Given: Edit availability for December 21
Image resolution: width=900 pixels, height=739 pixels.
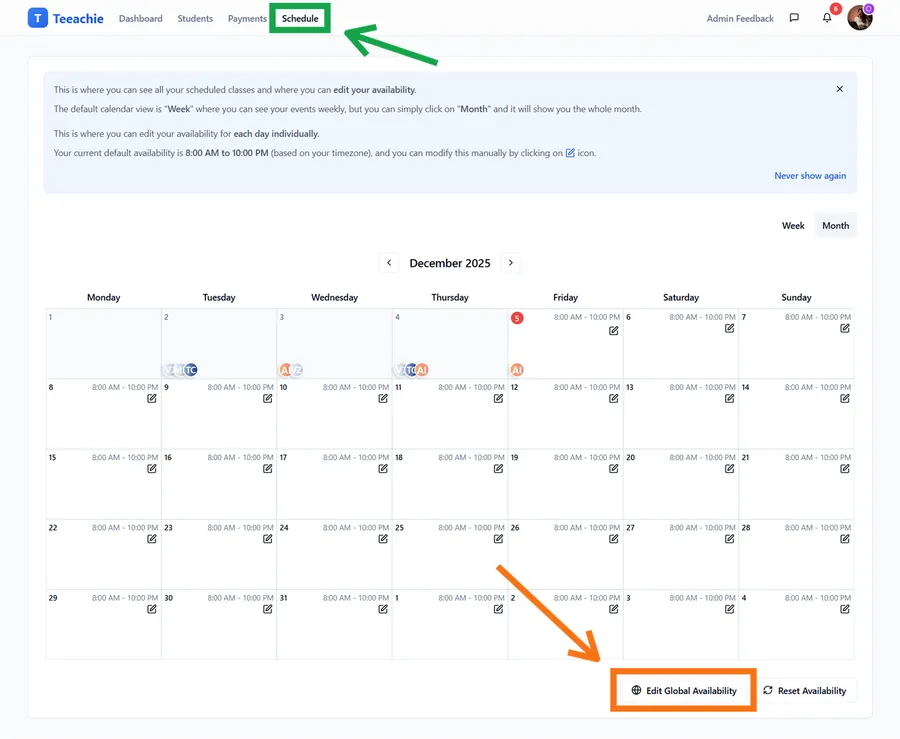Looking at the screenshot, I should coord(845,468).
